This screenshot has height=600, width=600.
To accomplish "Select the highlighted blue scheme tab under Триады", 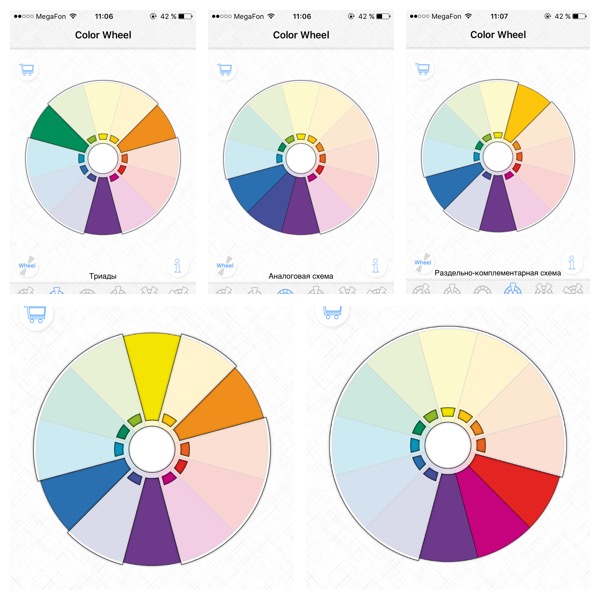I will click(56, 293).
